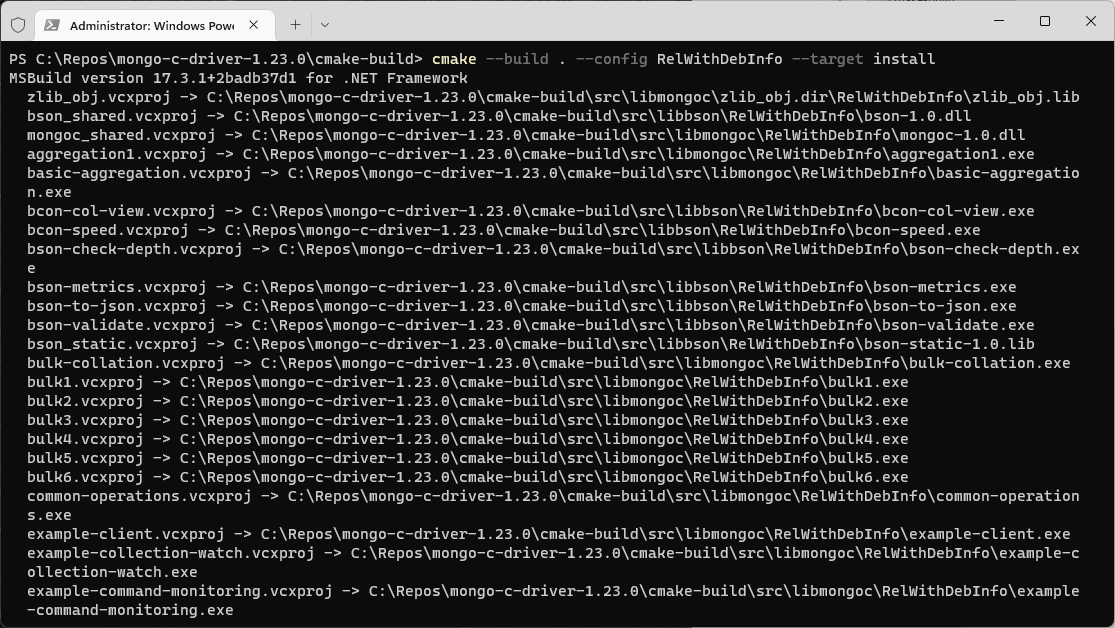
Task: Click the PowerShell icon on the tab
Action: [x=51, y=25]
